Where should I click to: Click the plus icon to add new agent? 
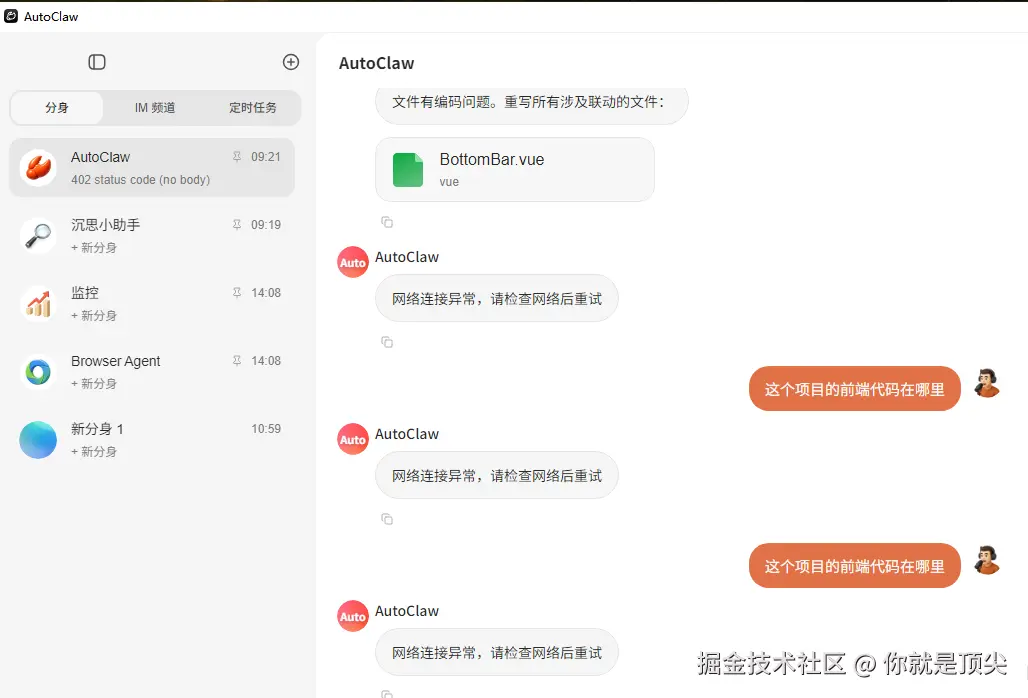click(290, 61)
